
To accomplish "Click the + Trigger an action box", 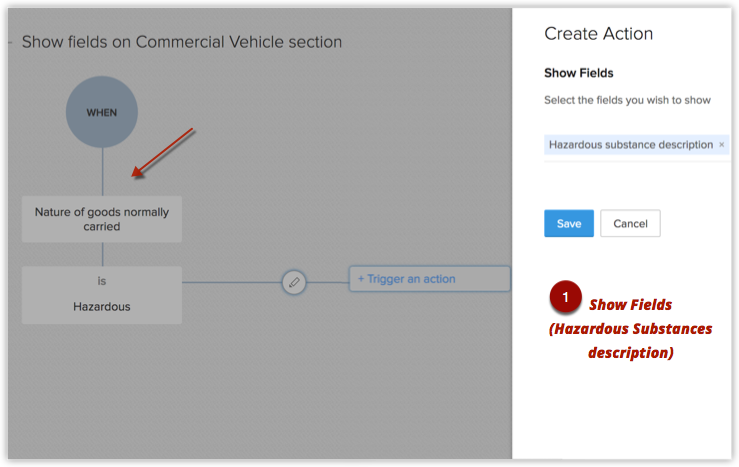I will (428, 279).
